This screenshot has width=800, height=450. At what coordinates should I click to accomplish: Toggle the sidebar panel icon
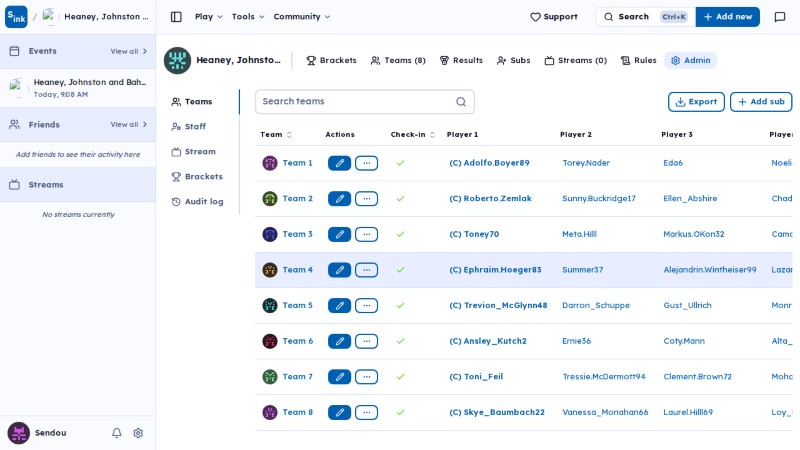(x=176, y=17)
